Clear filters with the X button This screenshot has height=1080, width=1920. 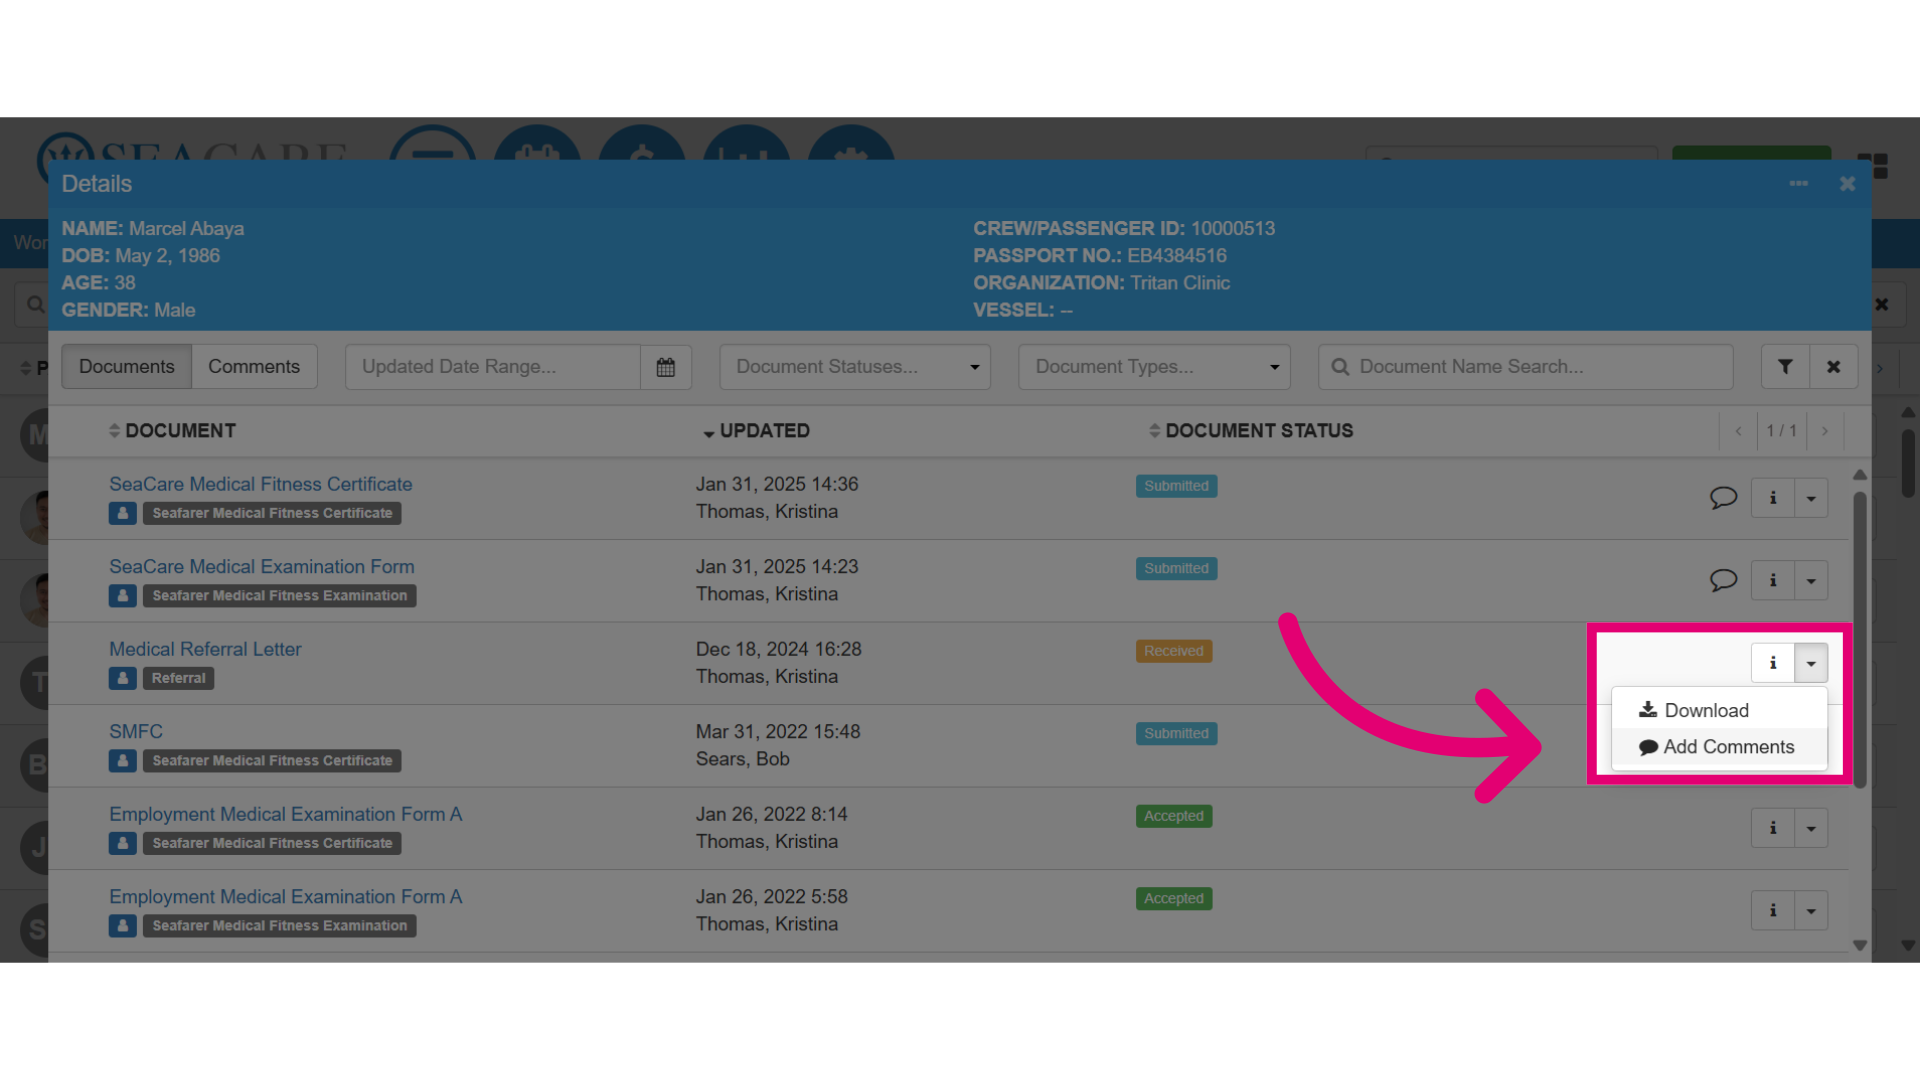[1833, 367]
